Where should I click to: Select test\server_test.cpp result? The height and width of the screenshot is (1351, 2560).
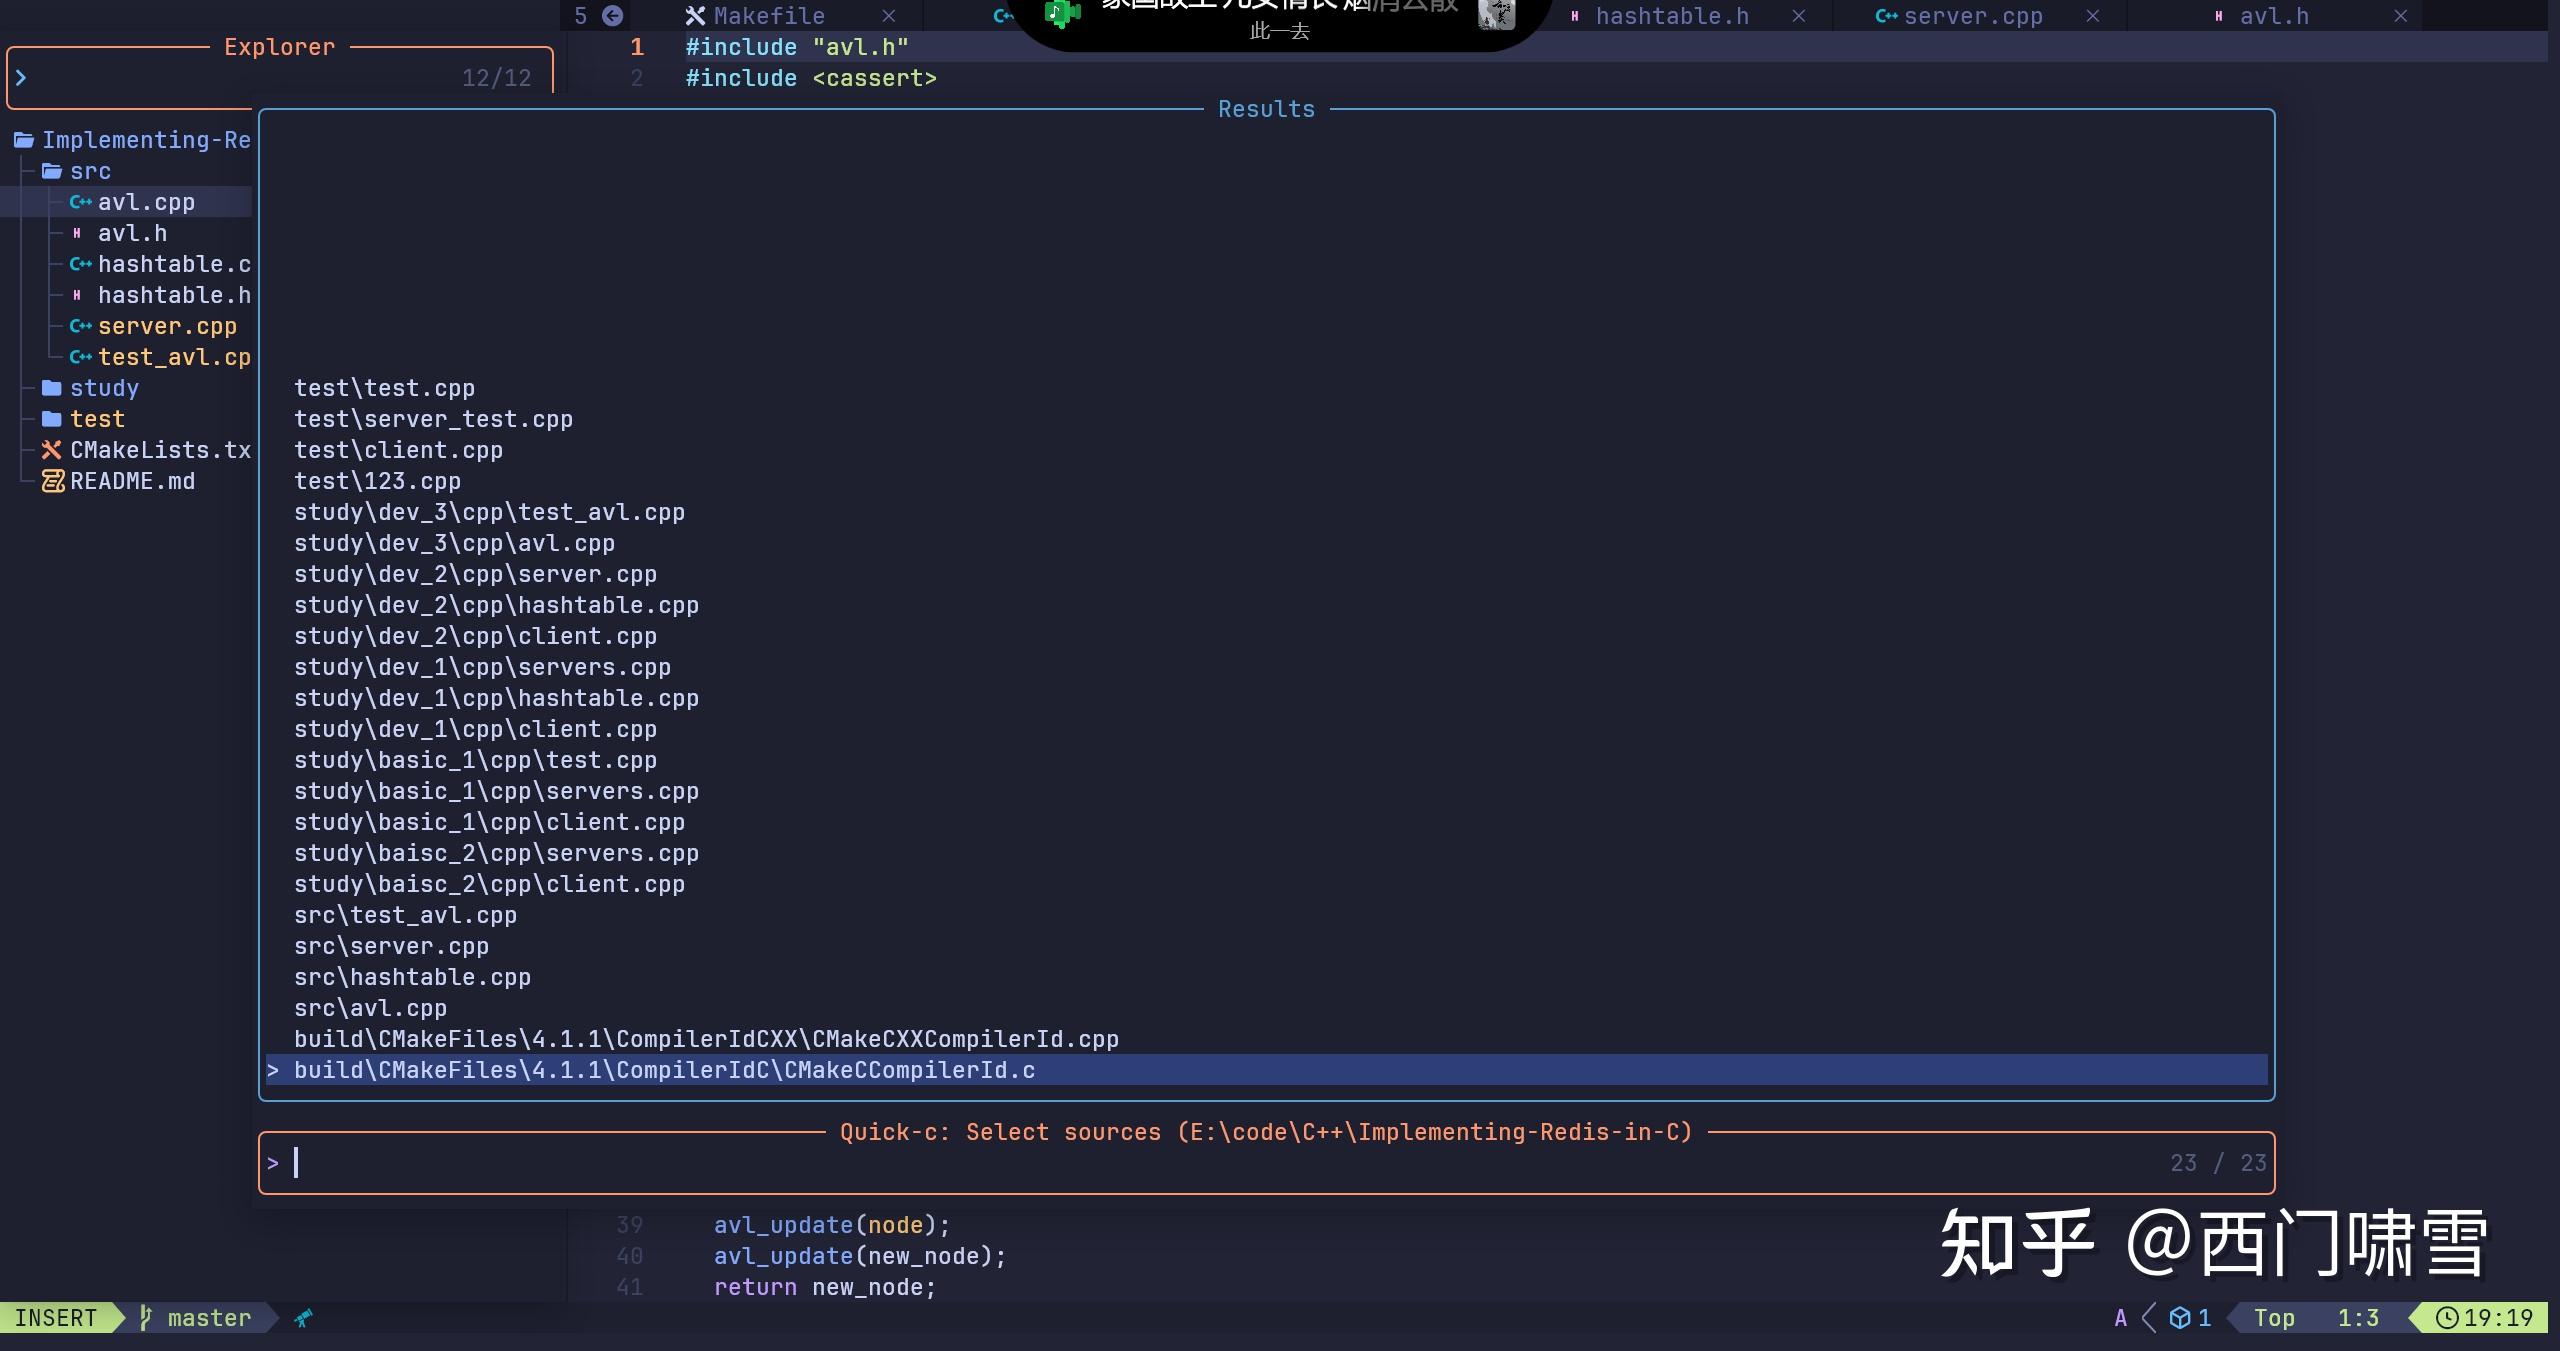[x=433, y=419]
